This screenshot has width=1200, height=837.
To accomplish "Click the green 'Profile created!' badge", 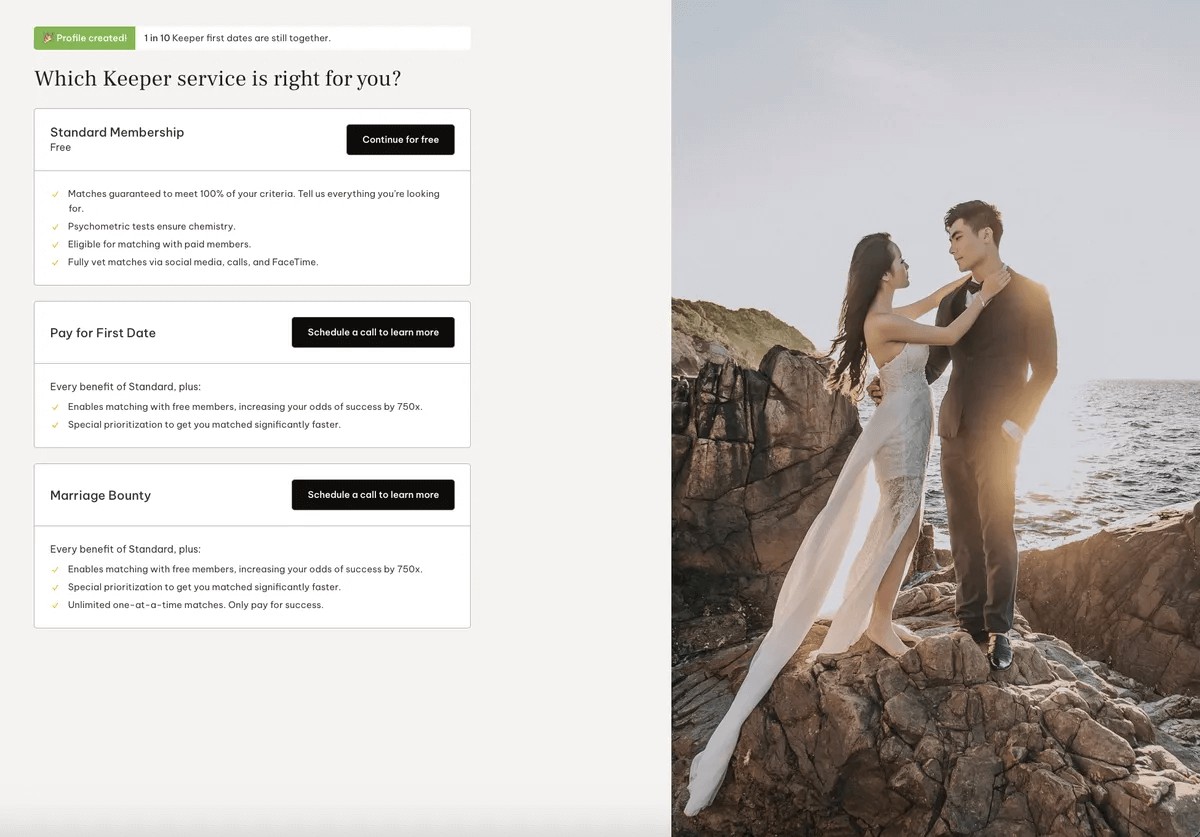I will (85, 38).
